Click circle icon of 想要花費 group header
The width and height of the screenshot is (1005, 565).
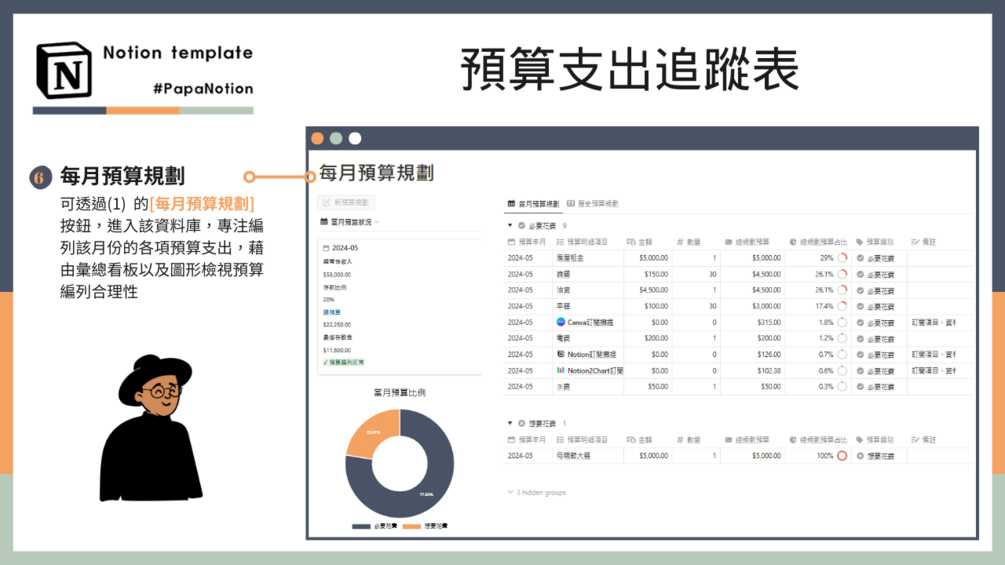click(x=521, y=423)
